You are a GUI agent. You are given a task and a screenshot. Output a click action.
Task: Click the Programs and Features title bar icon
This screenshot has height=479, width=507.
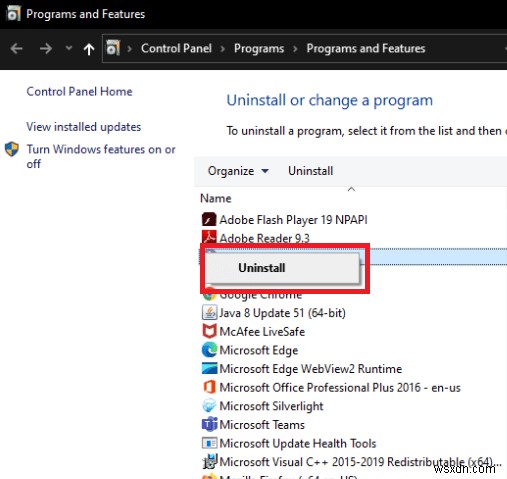pos(13,14)
